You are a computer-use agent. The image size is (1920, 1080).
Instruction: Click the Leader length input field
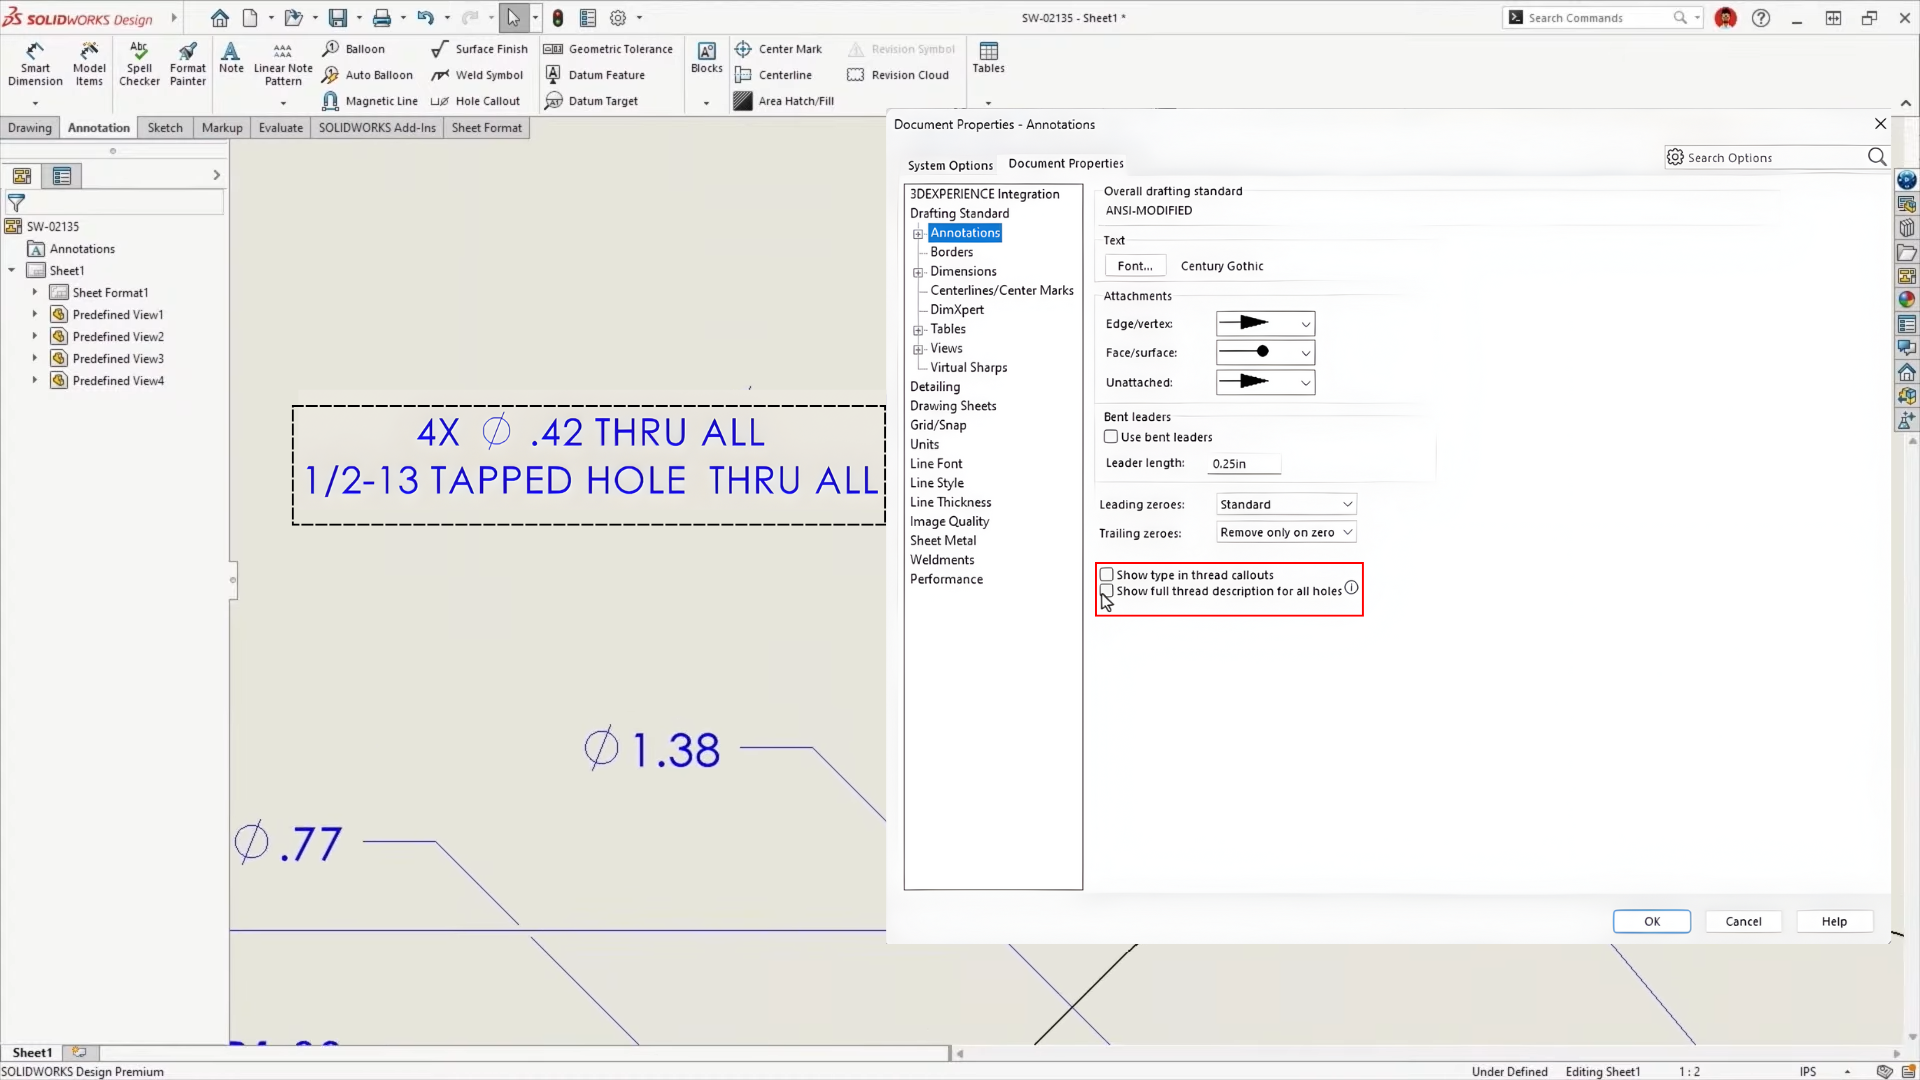point(1244,464)
